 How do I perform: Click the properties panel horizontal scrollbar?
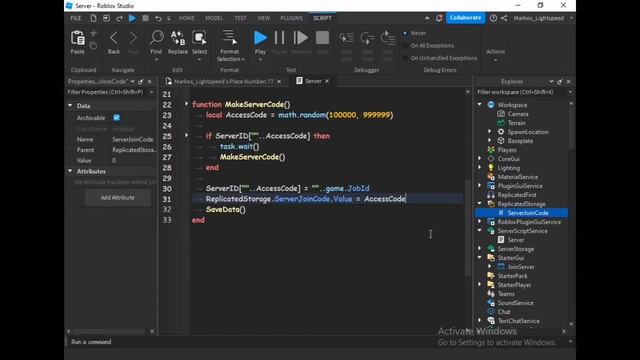pyautogui.click(x=110, y=331)
